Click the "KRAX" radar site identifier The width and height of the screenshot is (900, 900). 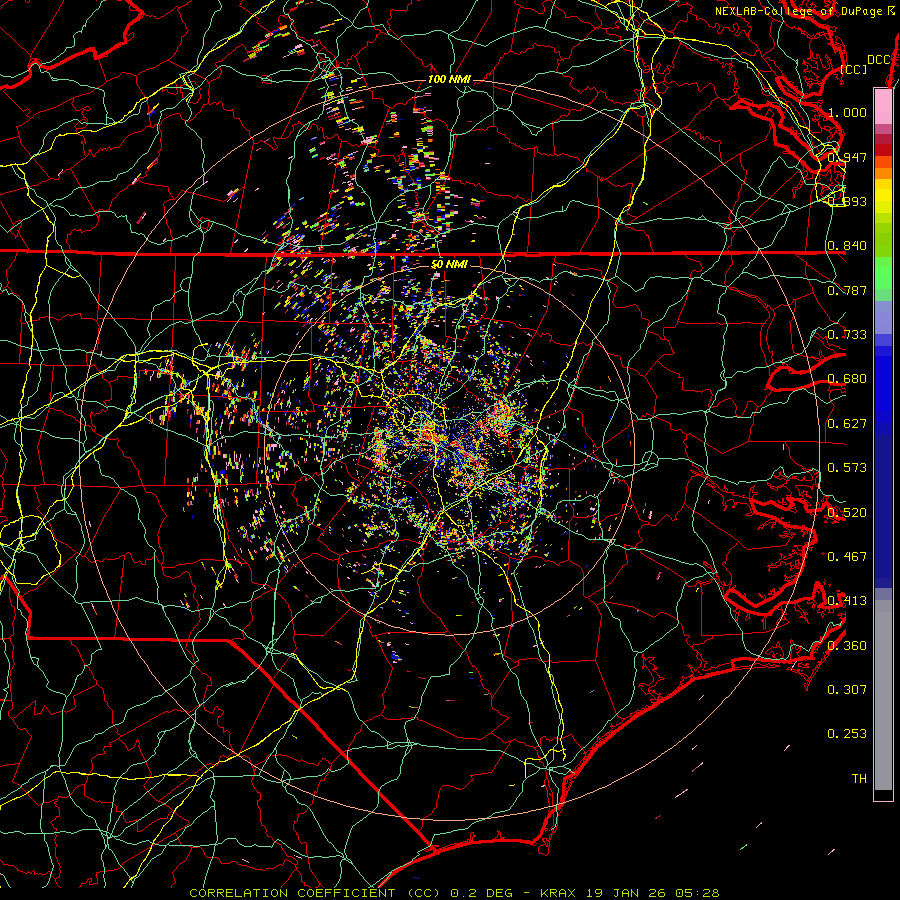point(560,893)
